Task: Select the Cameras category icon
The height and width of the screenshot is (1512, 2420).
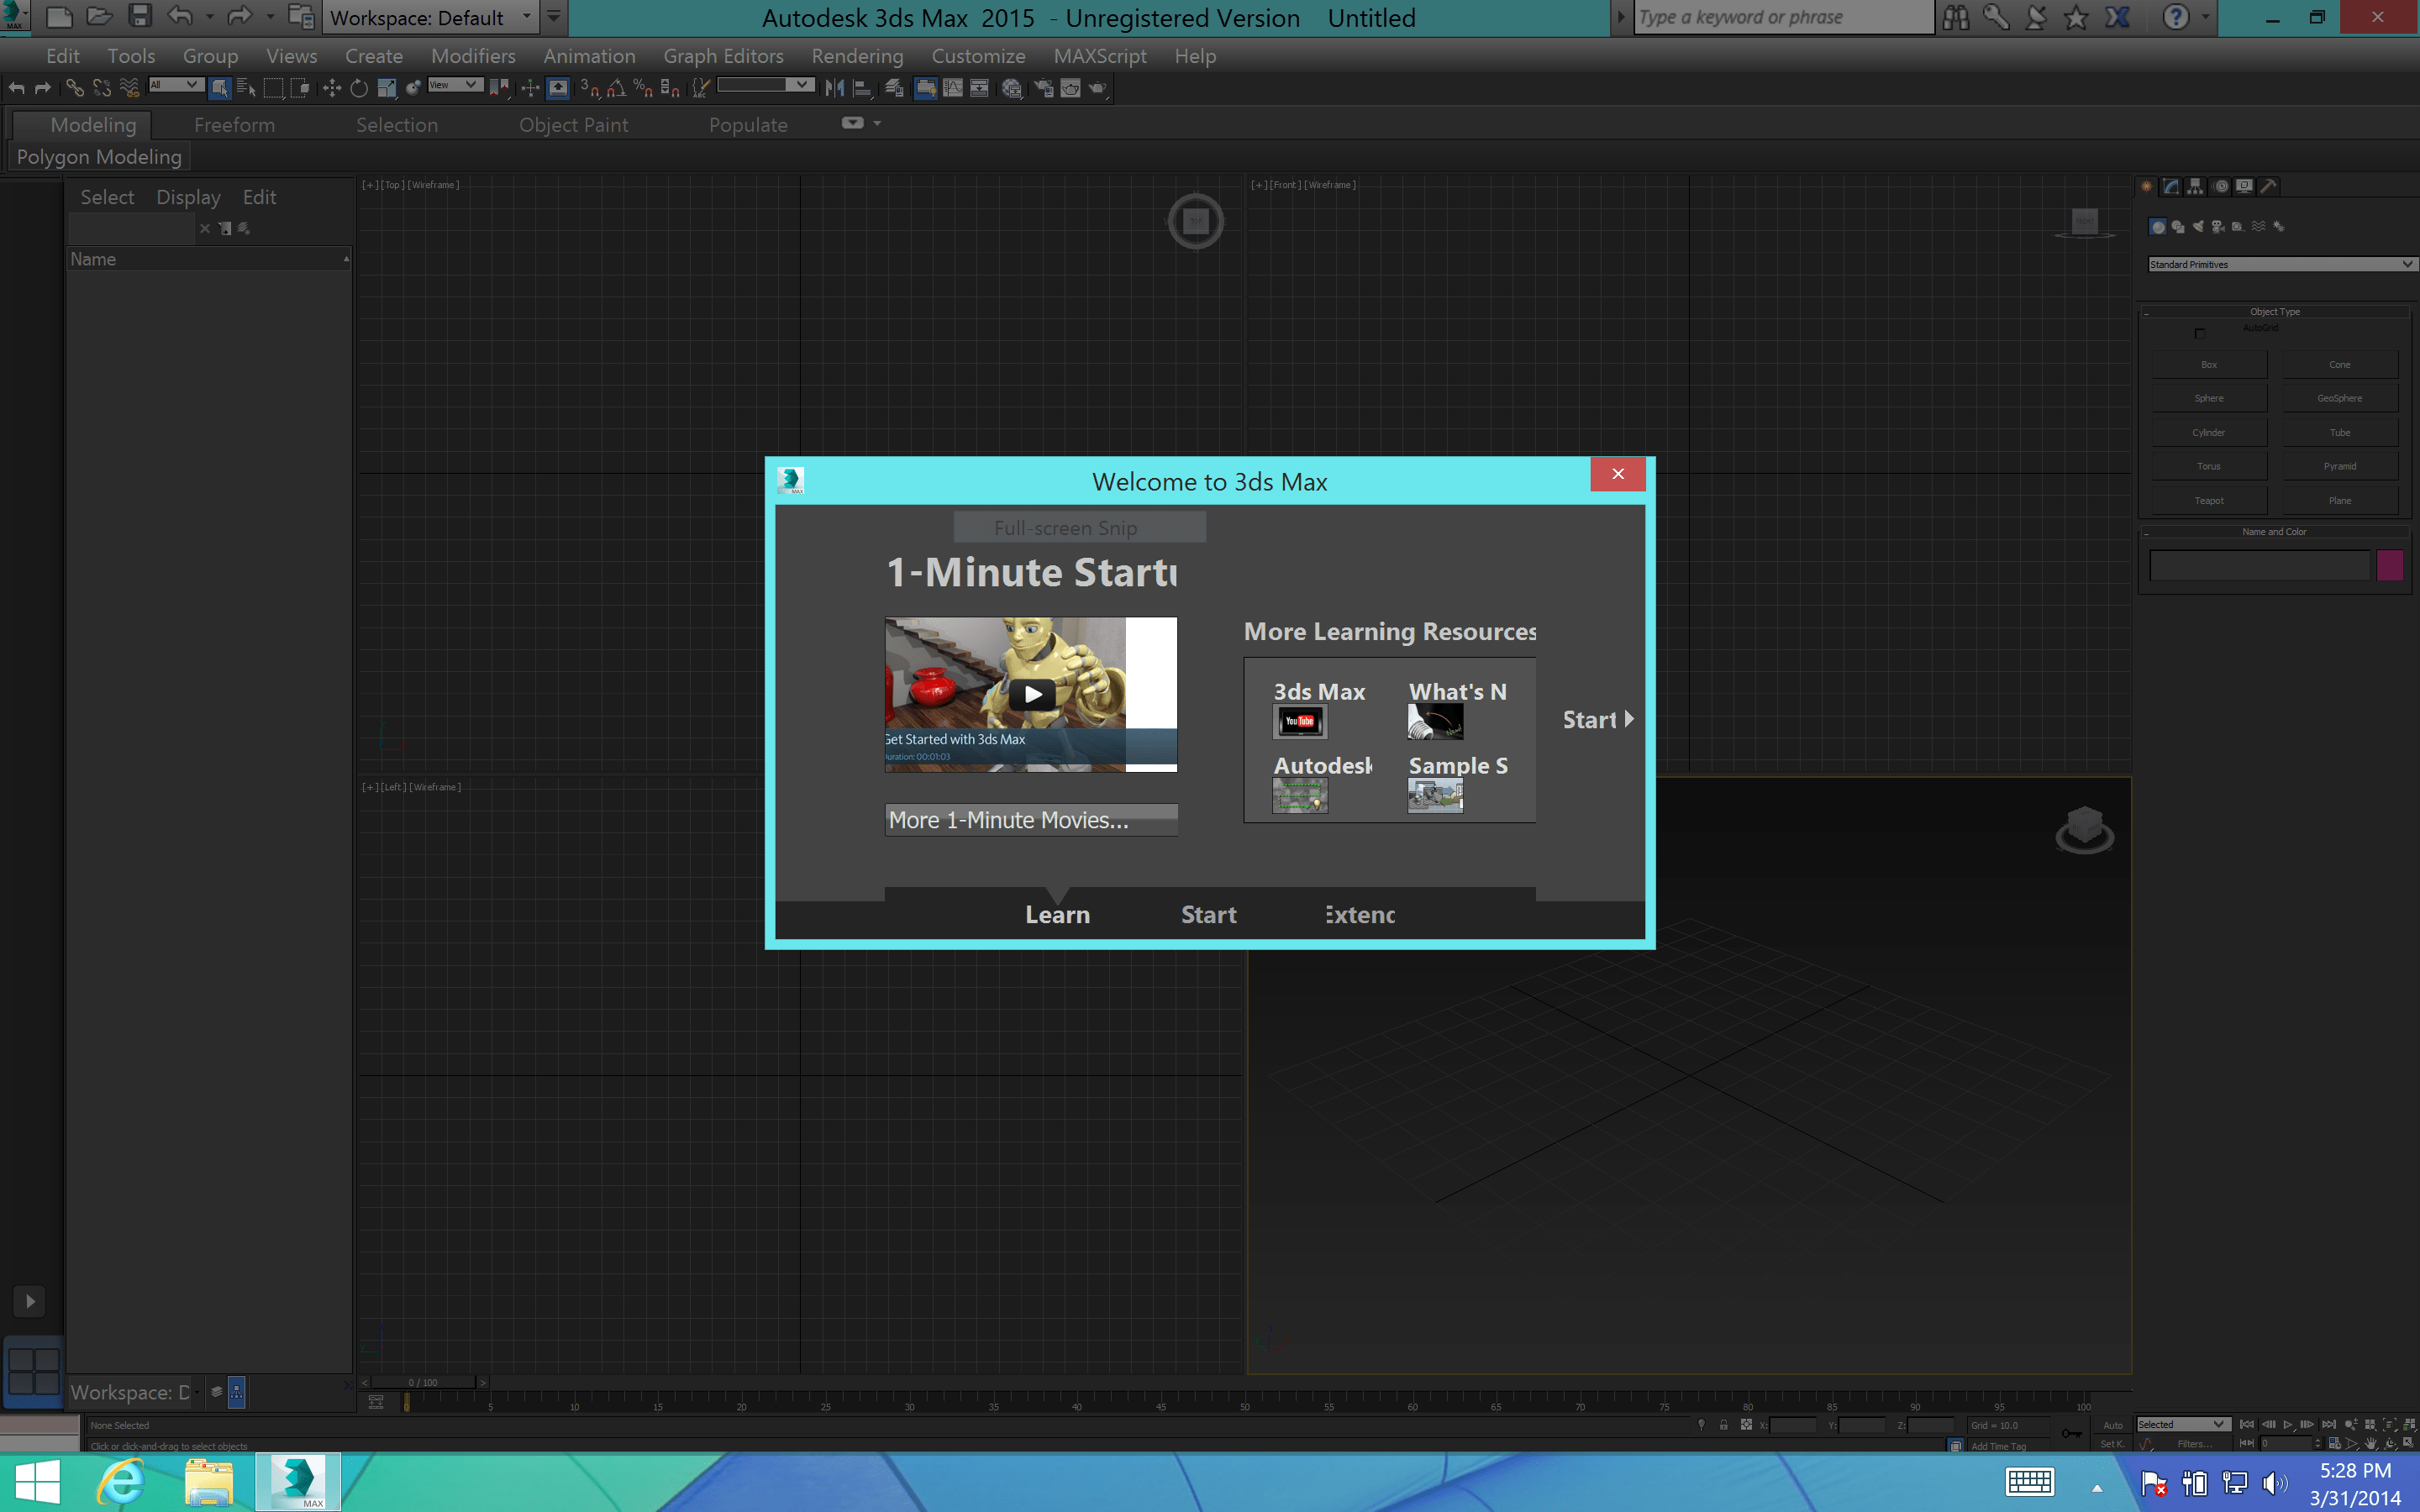Action: click(2218, 227)
